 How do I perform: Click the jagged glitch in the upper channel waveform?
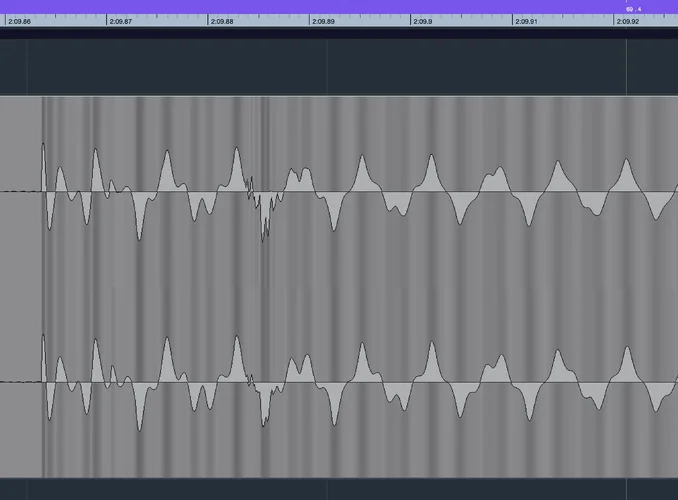[263, 210]
